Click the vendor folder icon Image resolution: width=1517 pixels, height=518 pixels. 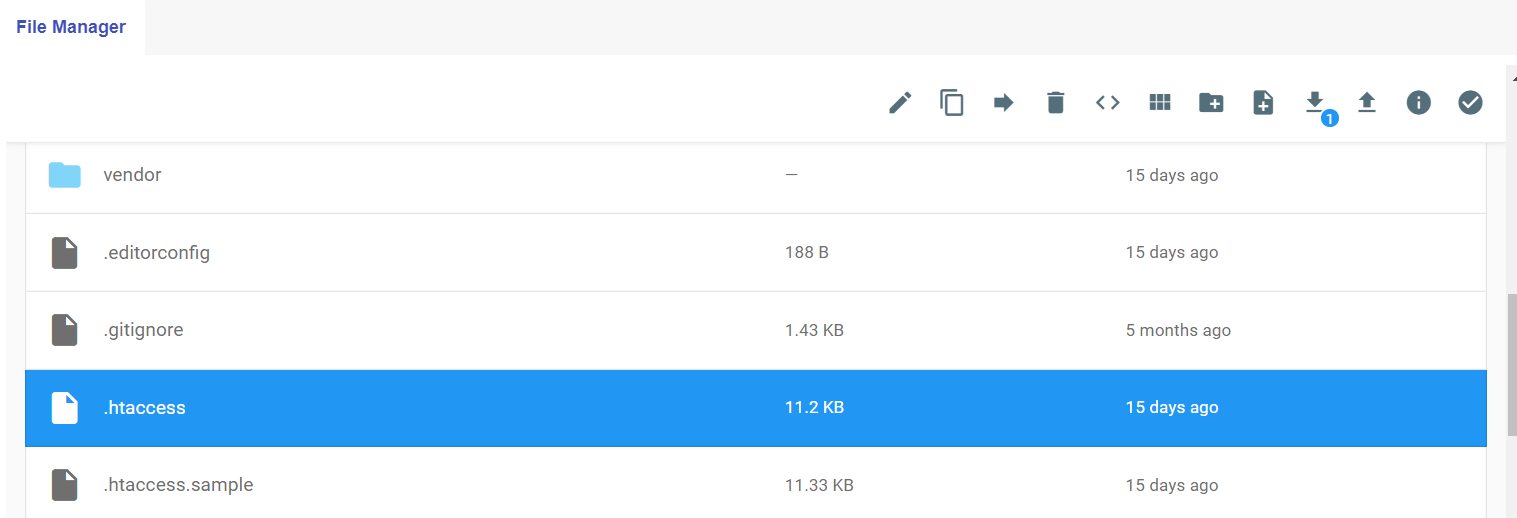(x=65, y=175)
